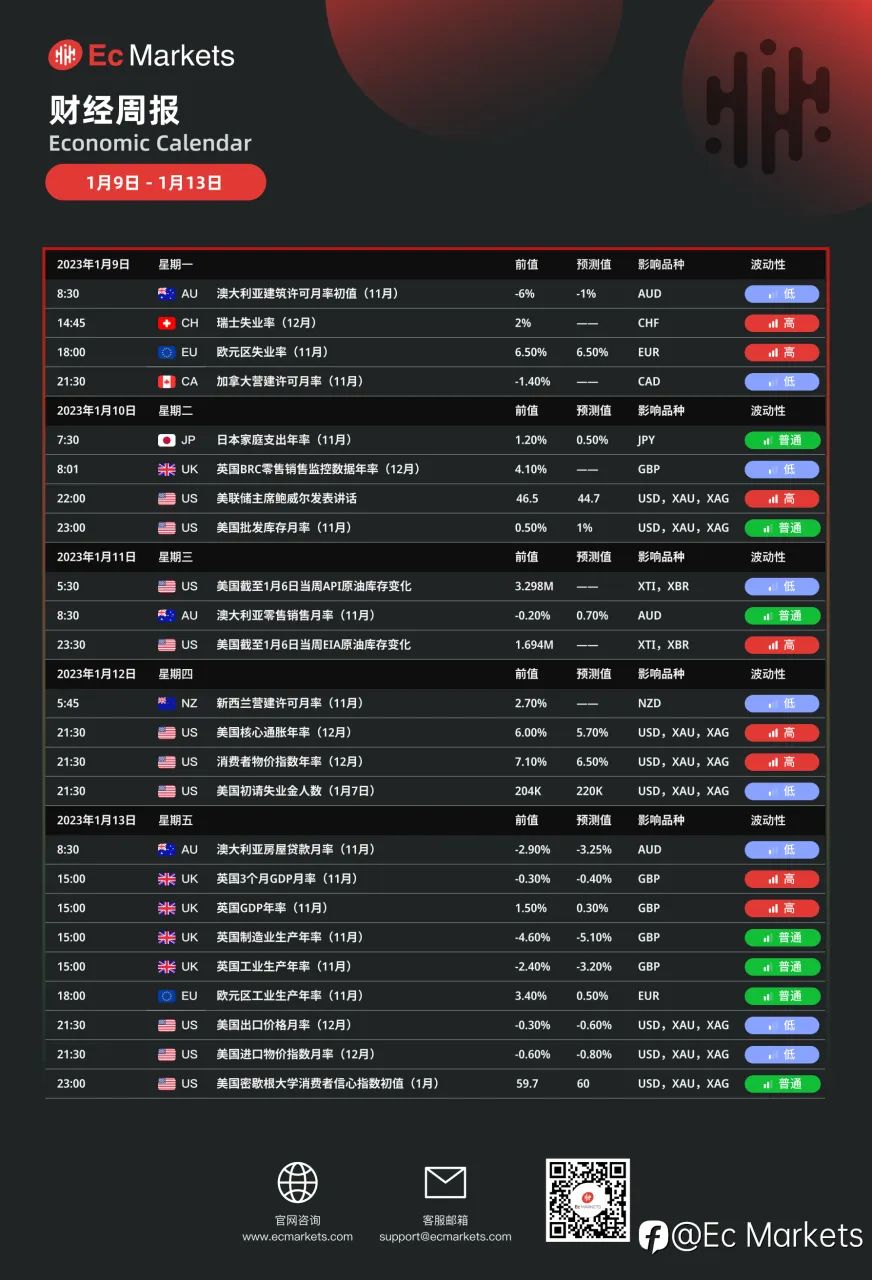Click the US flag in 美国密歇根大学消费者信心指数 row

(166, 1083)
